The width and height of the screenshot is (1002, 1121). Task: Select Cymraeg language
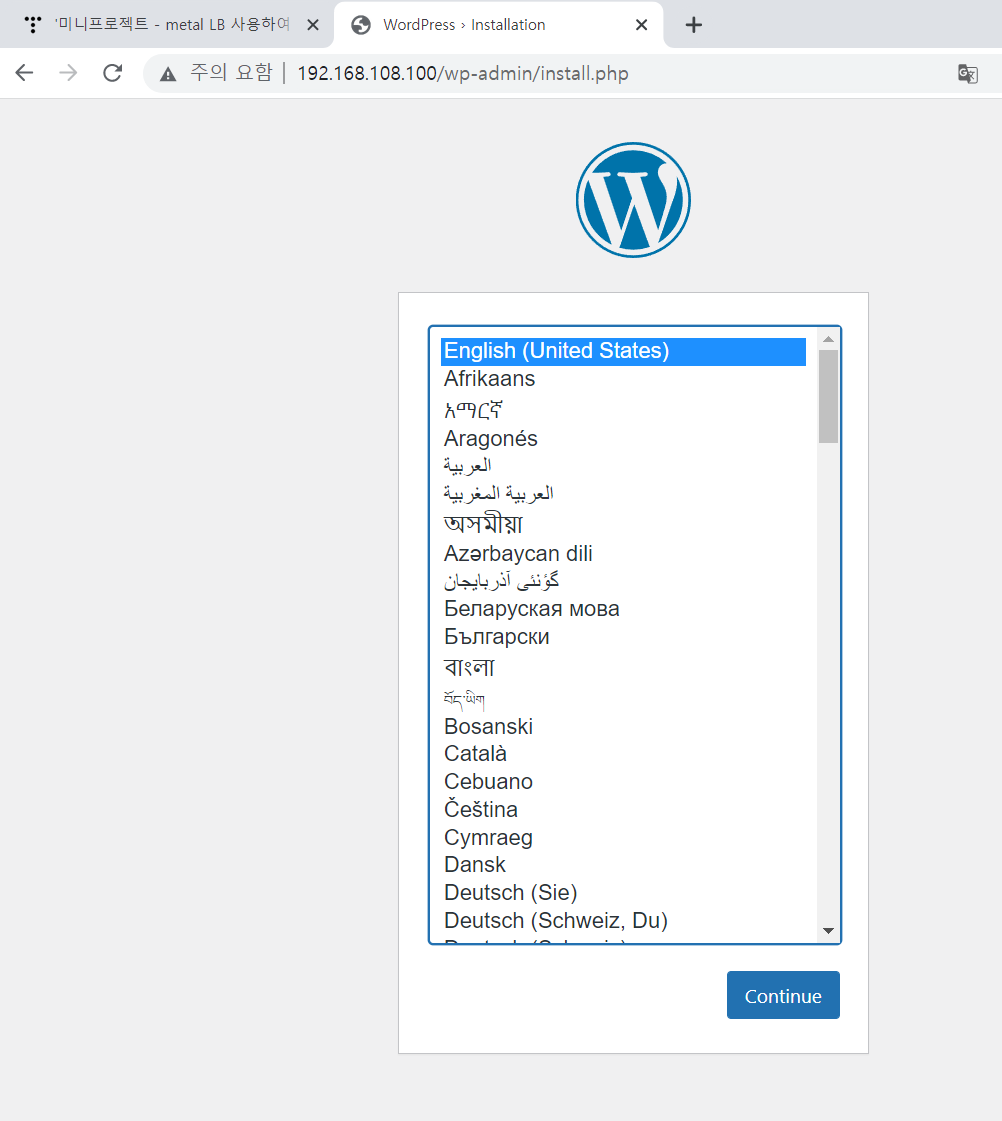(623, 837)
